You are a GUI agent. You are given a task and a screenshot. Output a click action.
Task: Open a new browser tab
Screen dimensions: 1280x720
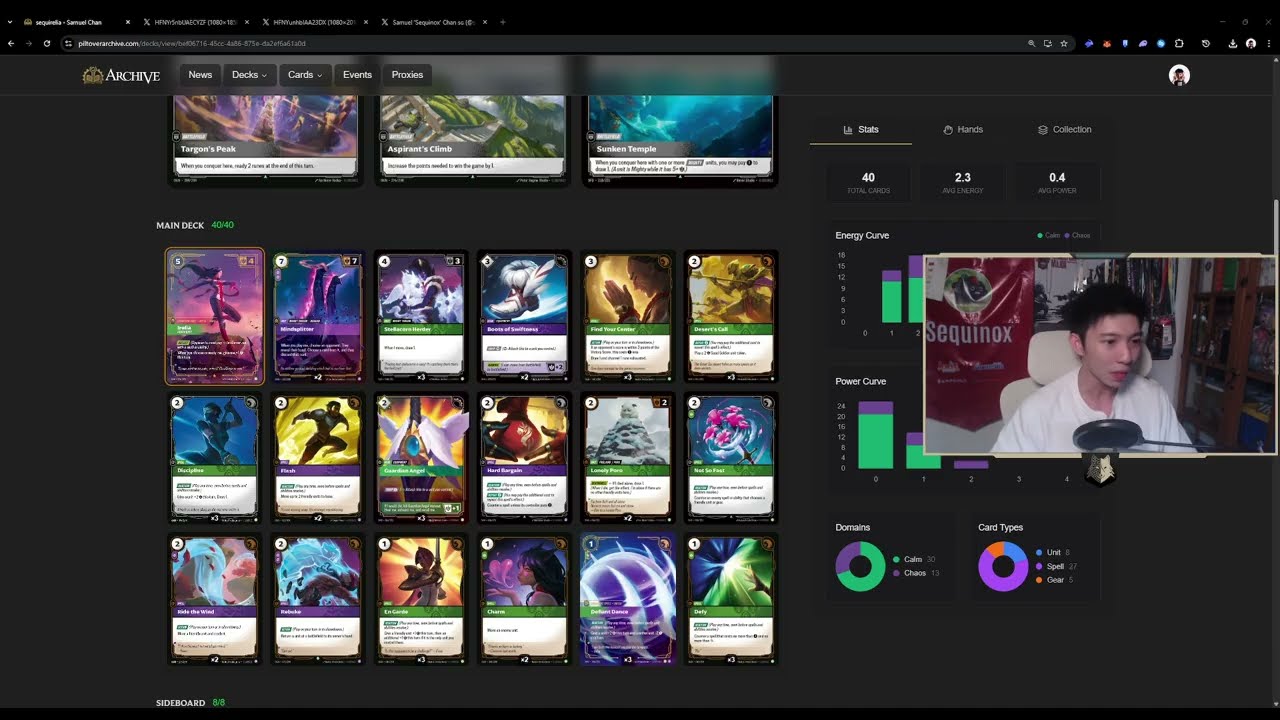503,22
